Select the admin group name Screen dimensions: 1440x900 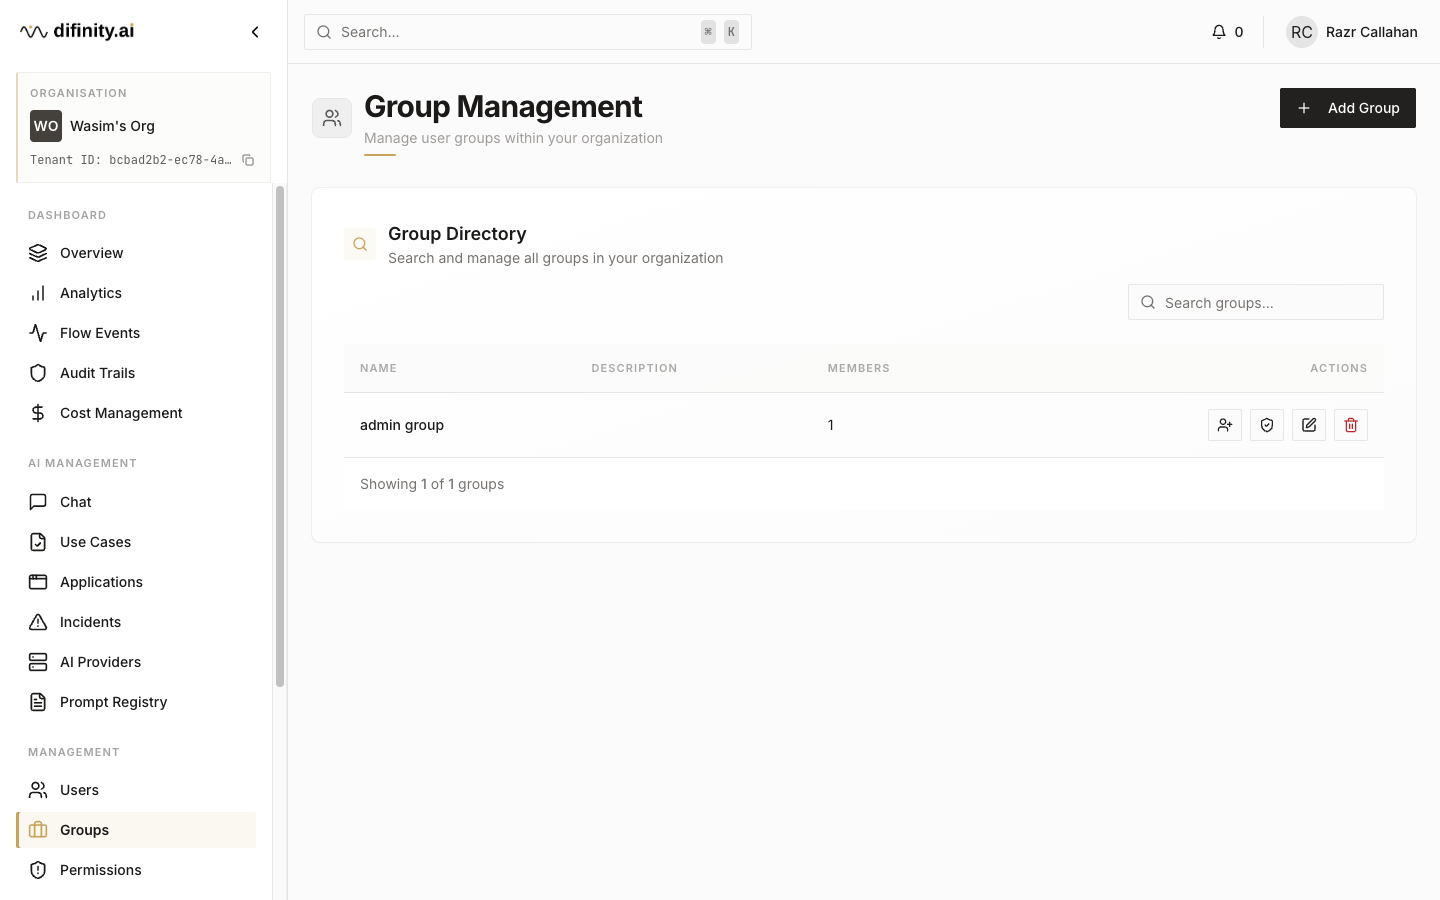point(402,425)
